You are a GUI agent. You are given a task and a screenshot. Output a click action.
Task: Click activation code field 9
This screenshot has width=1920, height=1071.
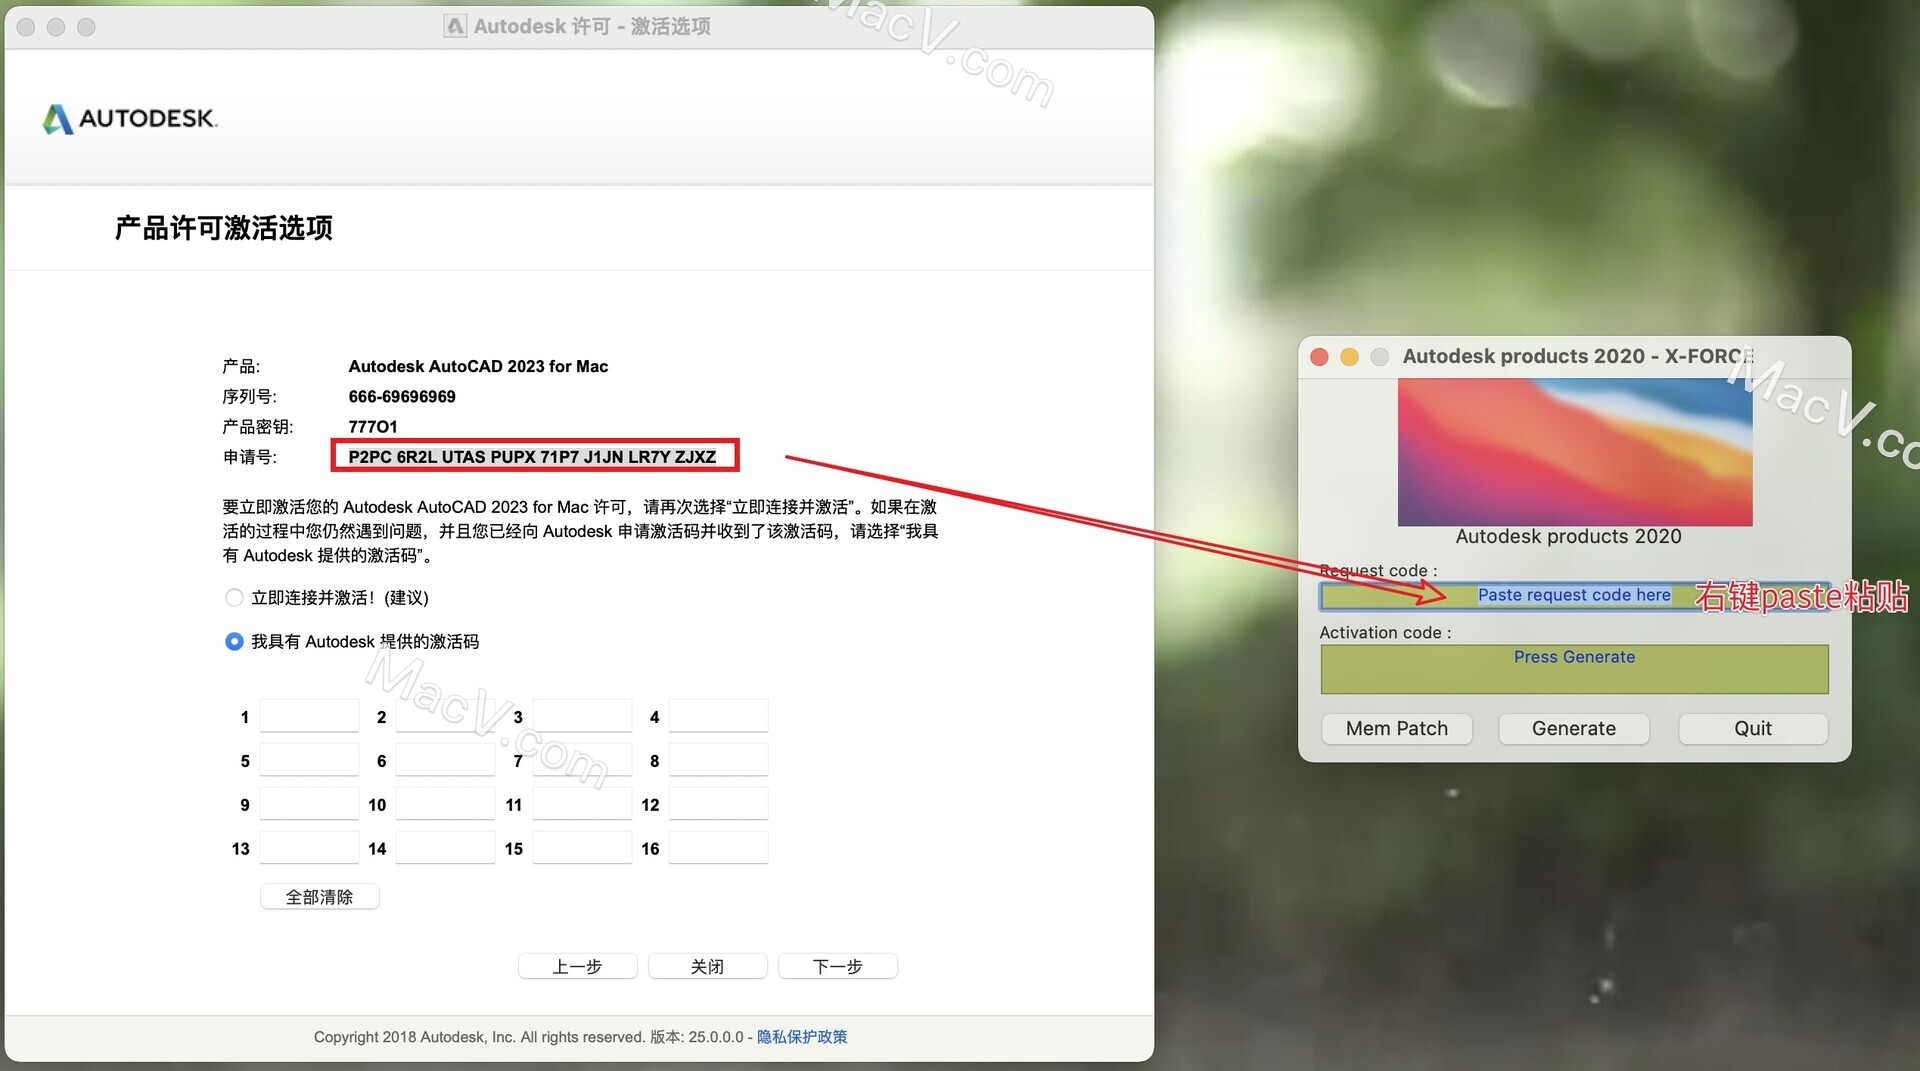(x=309, y=805)
